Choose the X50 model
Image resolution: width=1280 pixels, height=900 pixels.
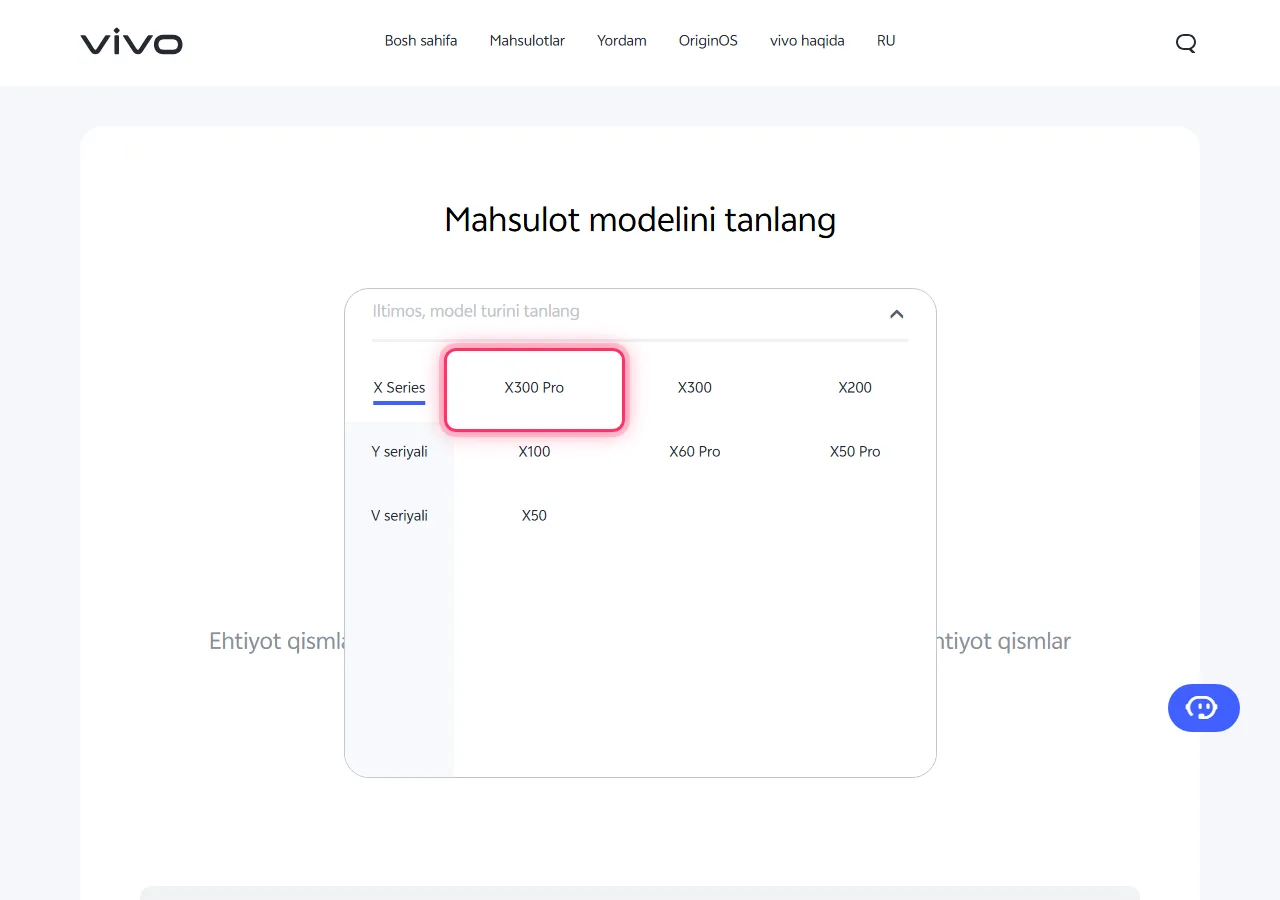534,516
